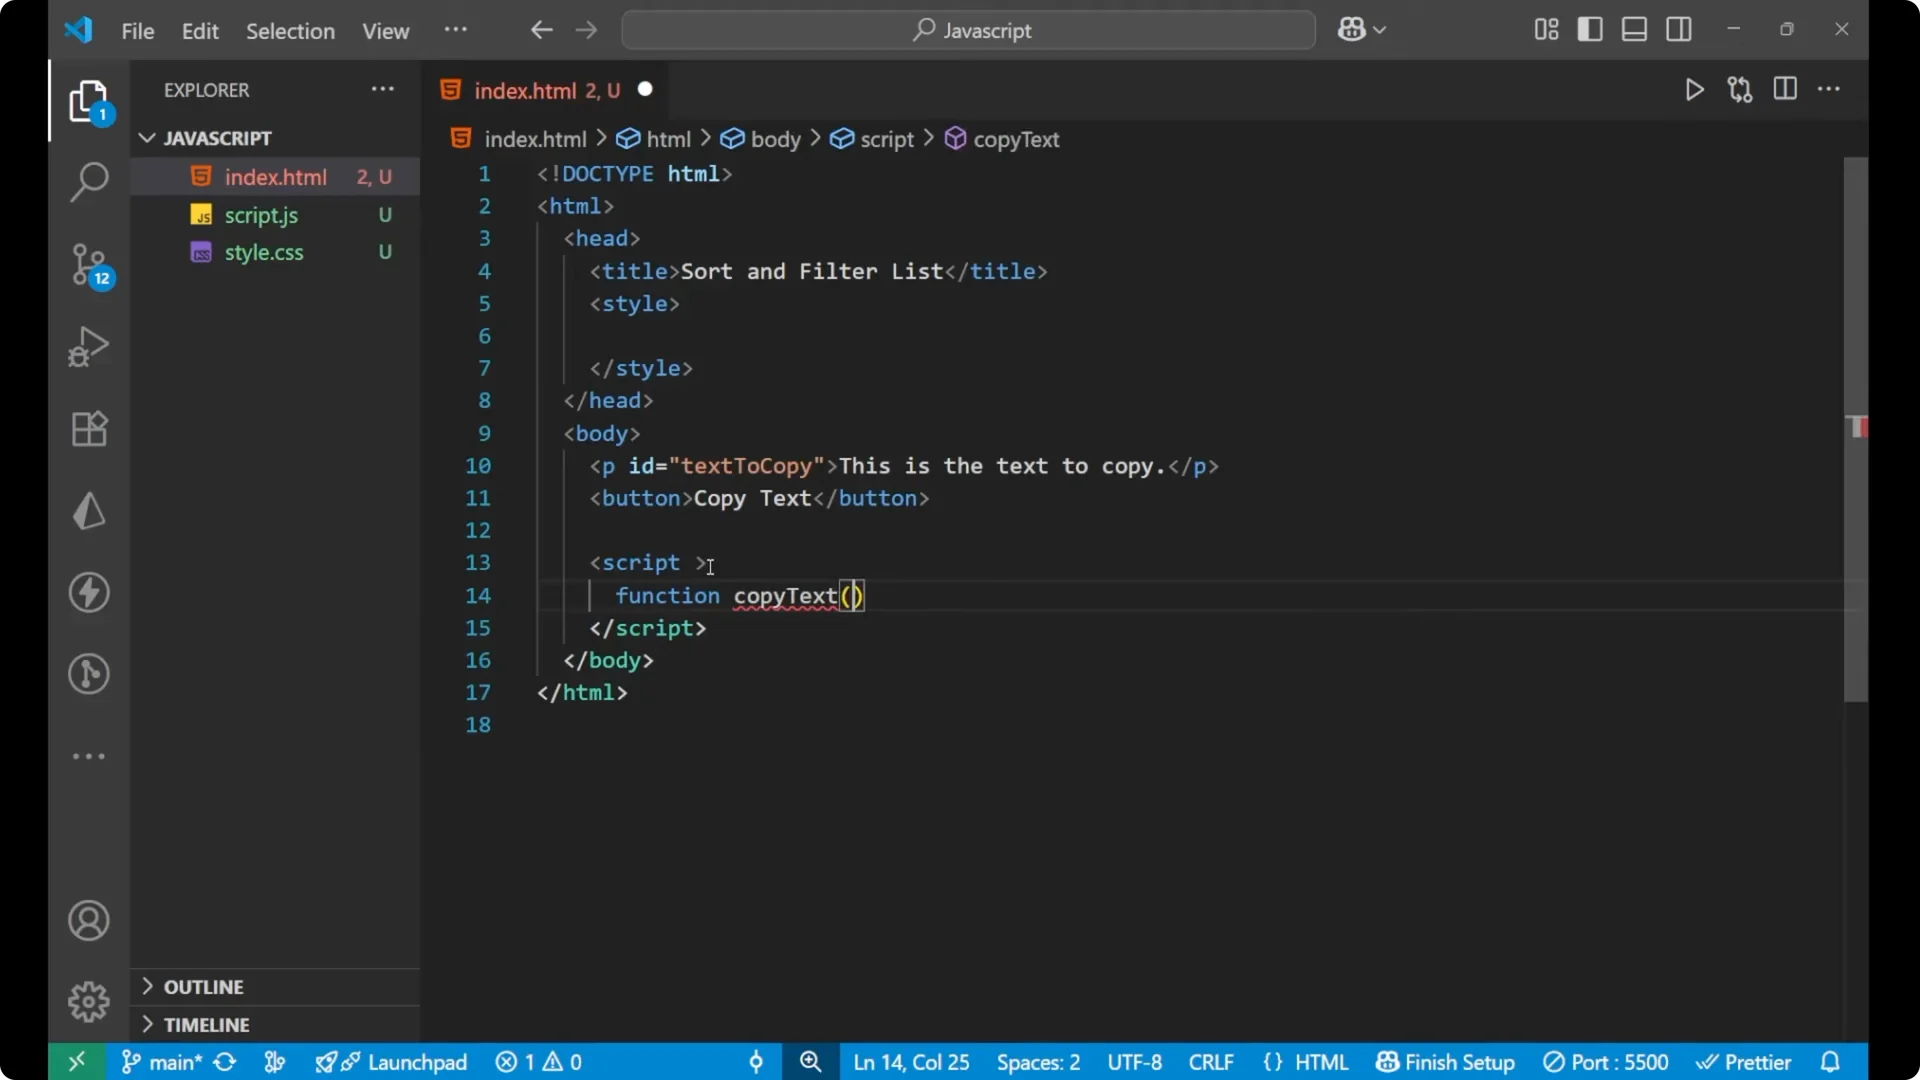Click Finish Setup in the status bar
The height and width of the screenshot is (1080, 1920).
point(1444,1062)
